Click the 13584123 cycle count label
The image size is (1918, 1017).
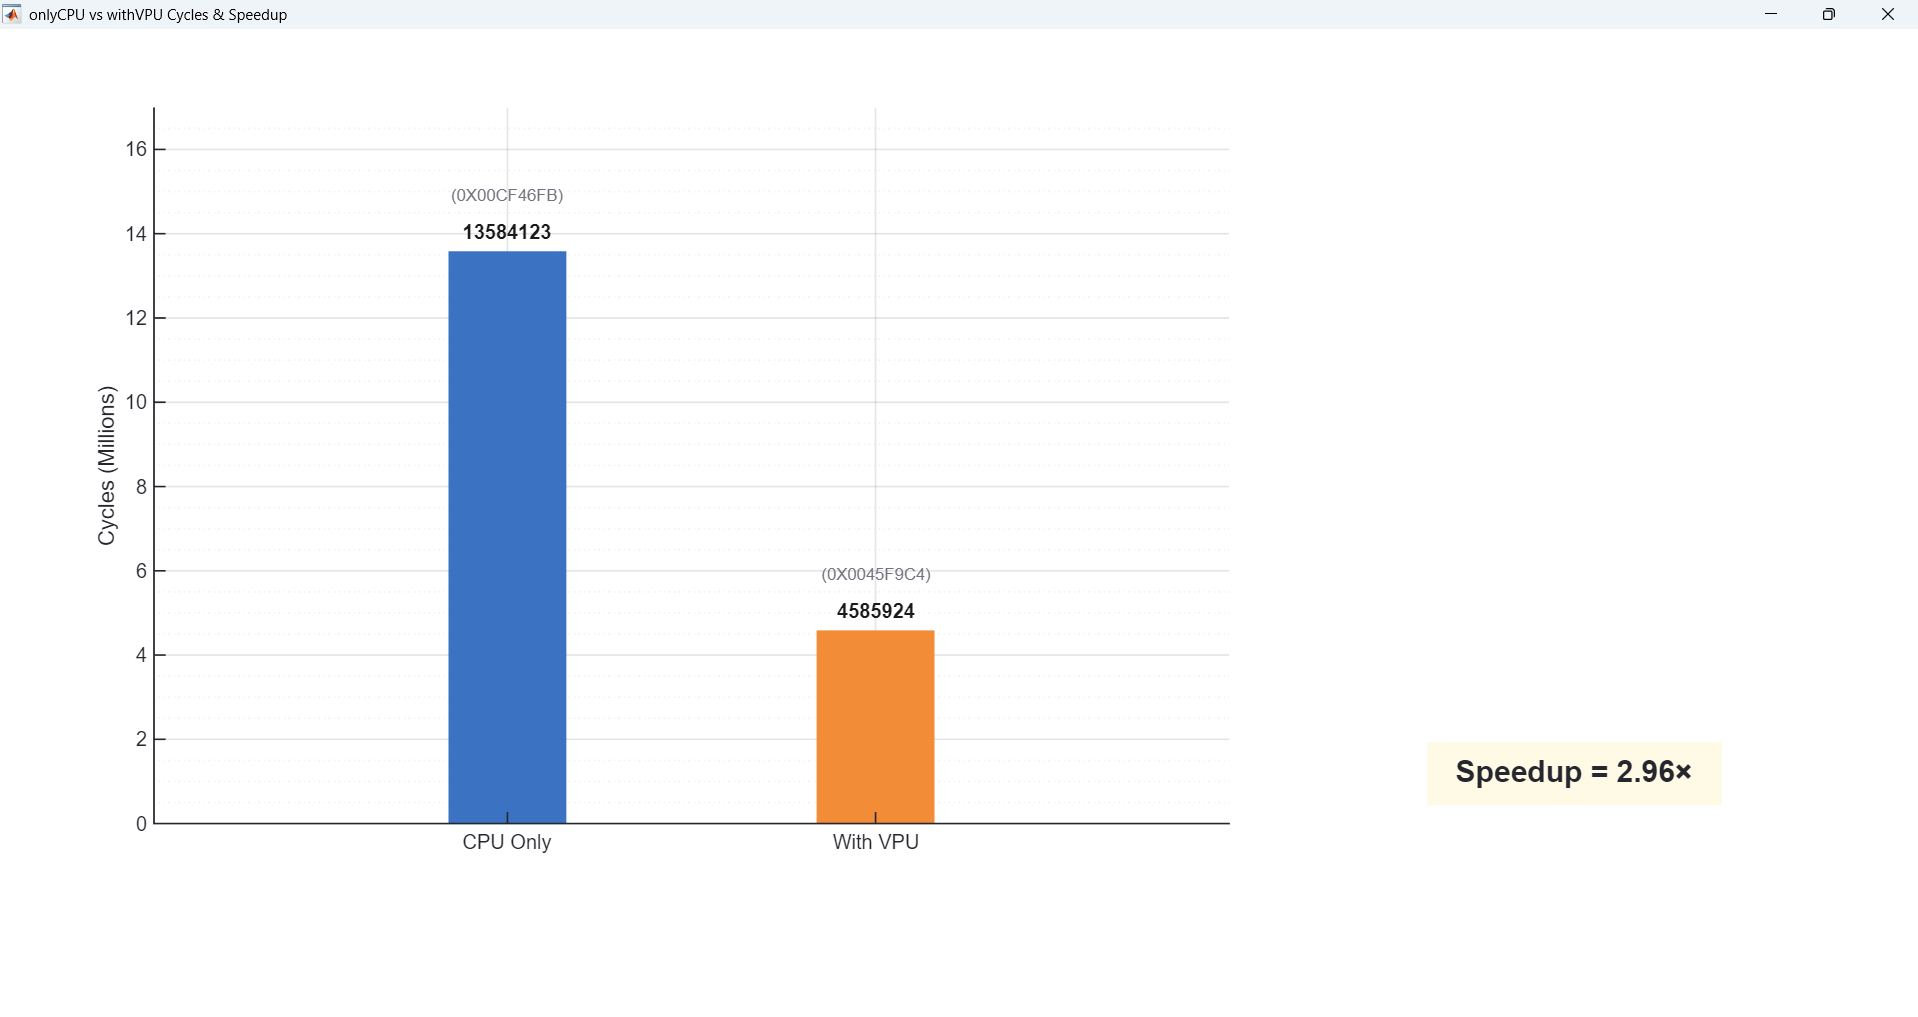coord(507,232)
